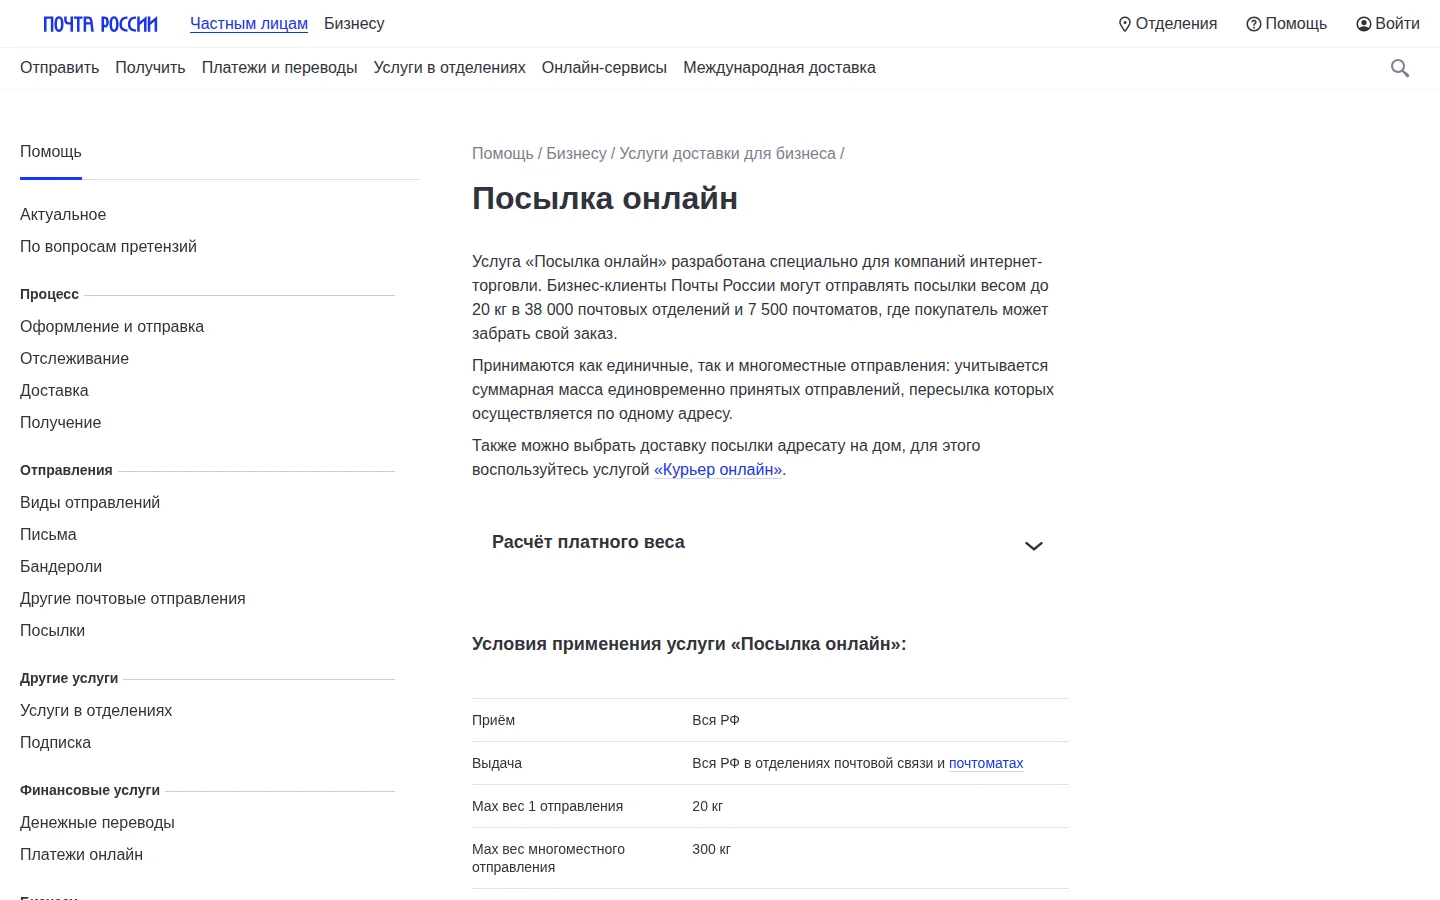The width and height of the screenshot is (1440, 900).
Task: Follow the «Курьер онлайн» link
Action: point(718,470)
